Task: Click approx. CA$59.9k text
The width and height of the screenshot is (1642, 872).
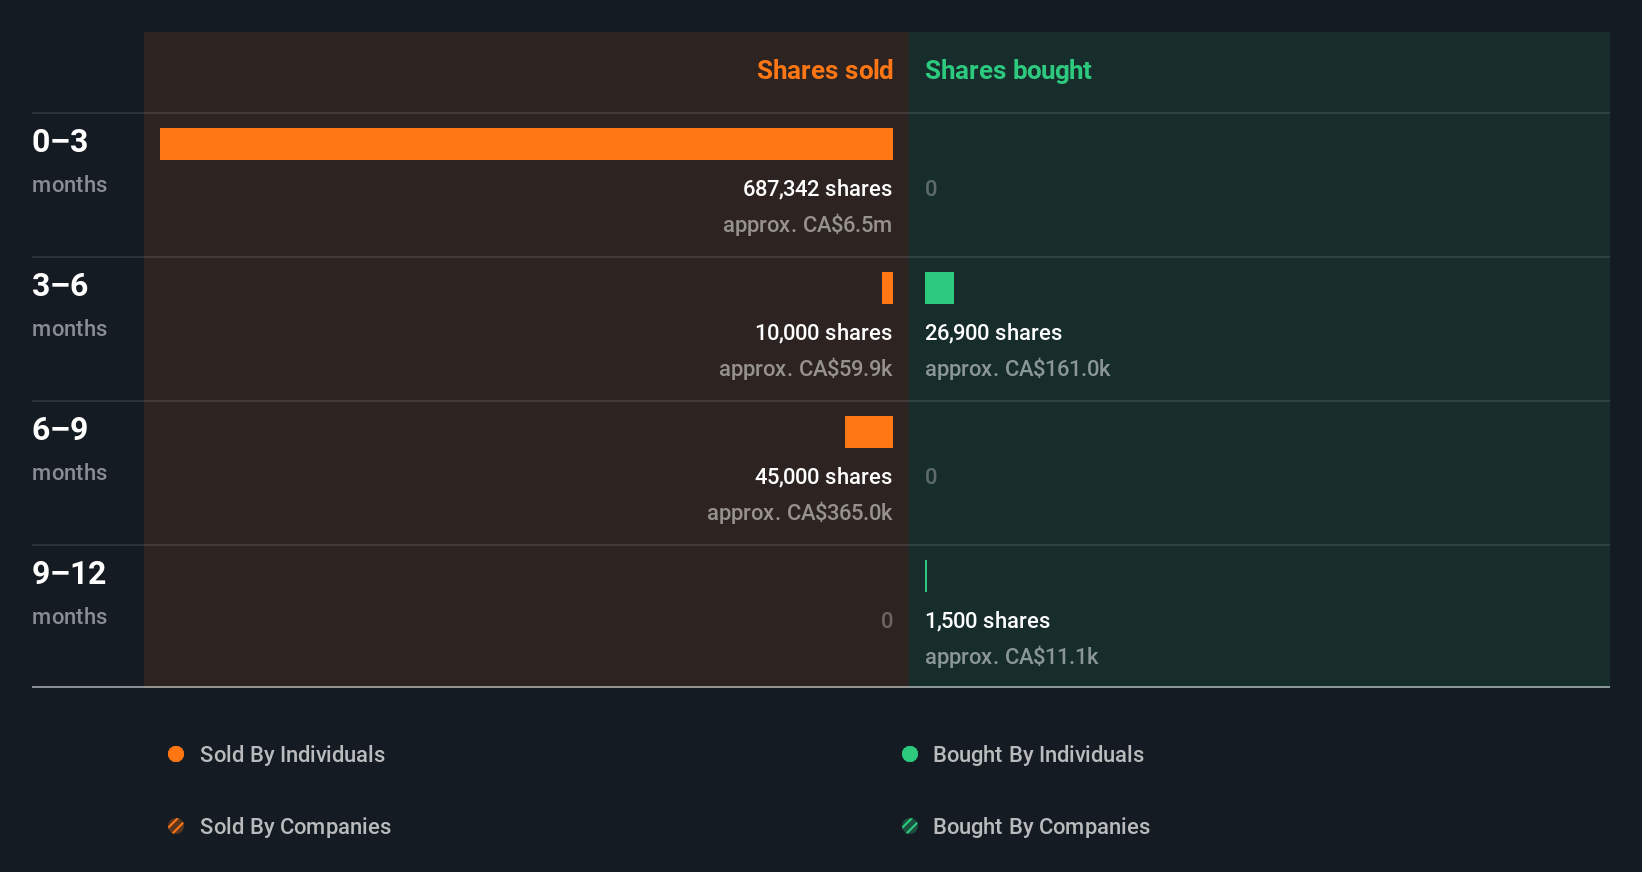Action: (805, 368)
